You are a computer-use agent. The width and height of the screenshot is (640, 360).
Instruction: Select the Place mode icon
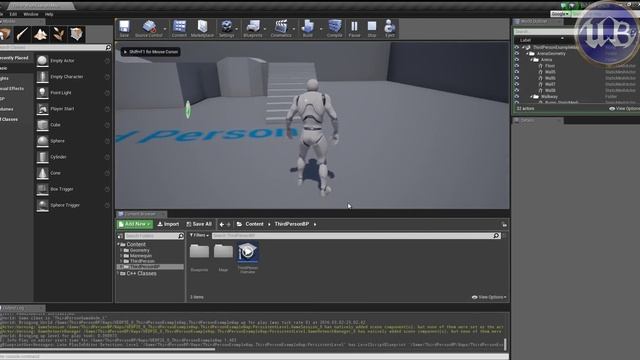[5, 34]
